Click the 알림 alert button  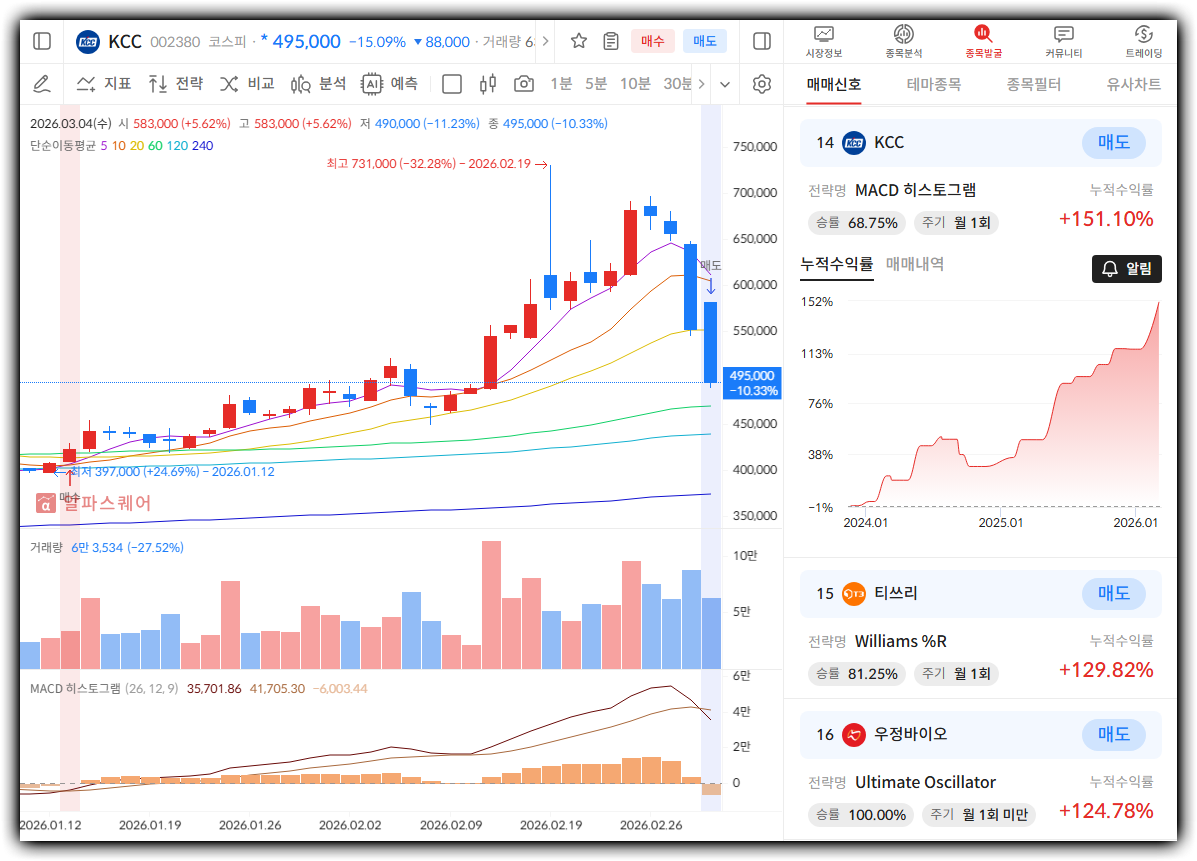coord(1126,269)
